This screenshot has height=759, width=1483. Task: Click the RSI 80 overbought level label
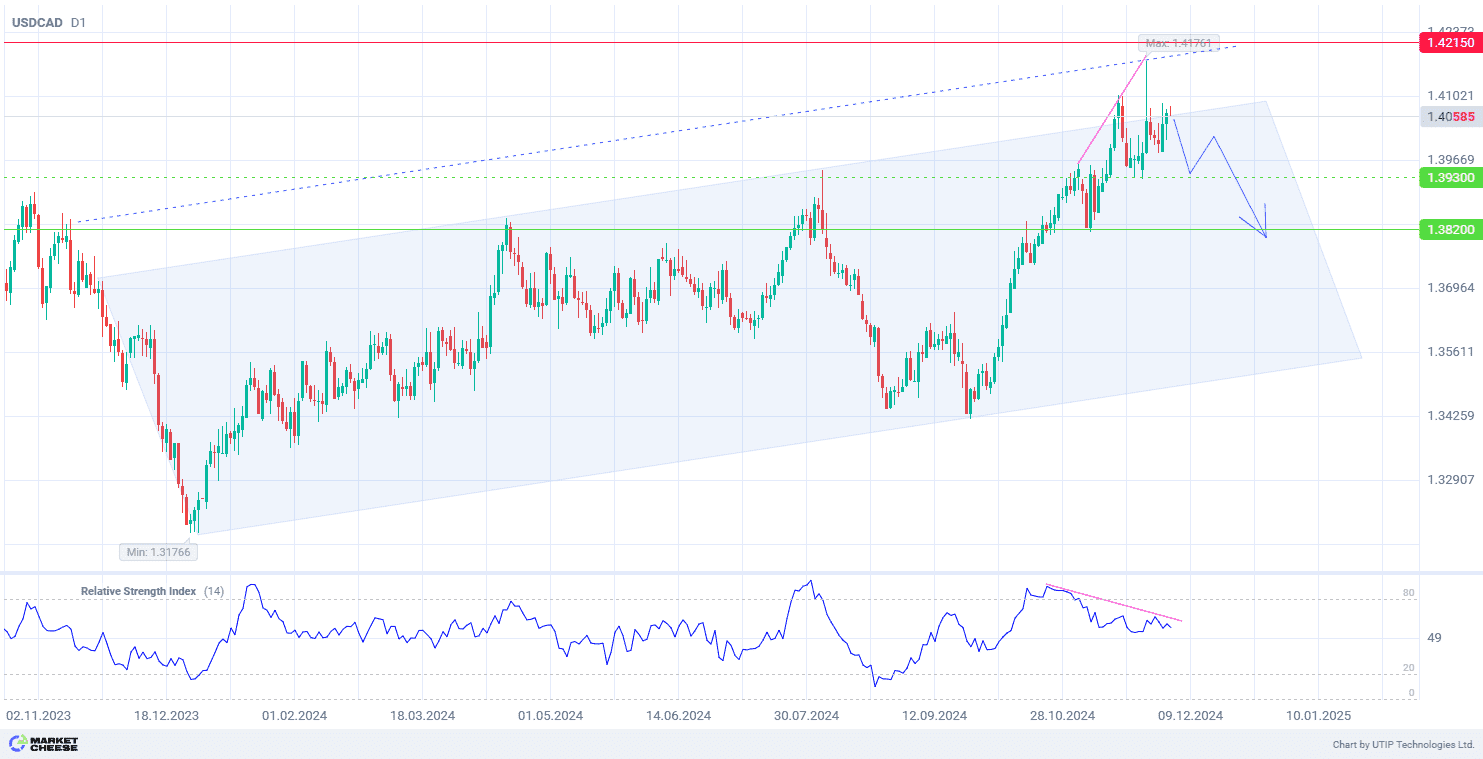pos(1408,593)
